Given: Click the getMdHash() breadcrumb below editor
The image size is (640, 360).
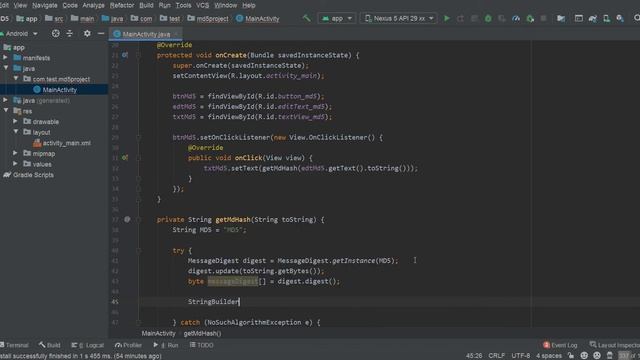Looking at the screenshot, I should click(x=202, y=333).
